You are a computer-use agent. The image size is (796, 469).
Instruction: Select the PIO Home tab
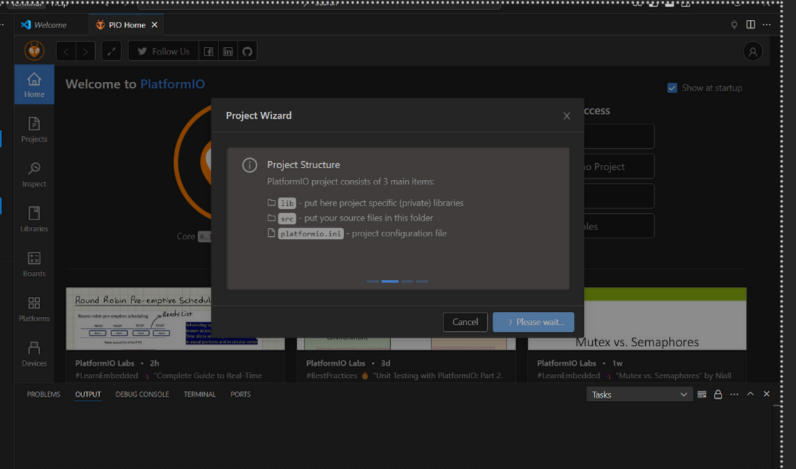tap(126, 25)
